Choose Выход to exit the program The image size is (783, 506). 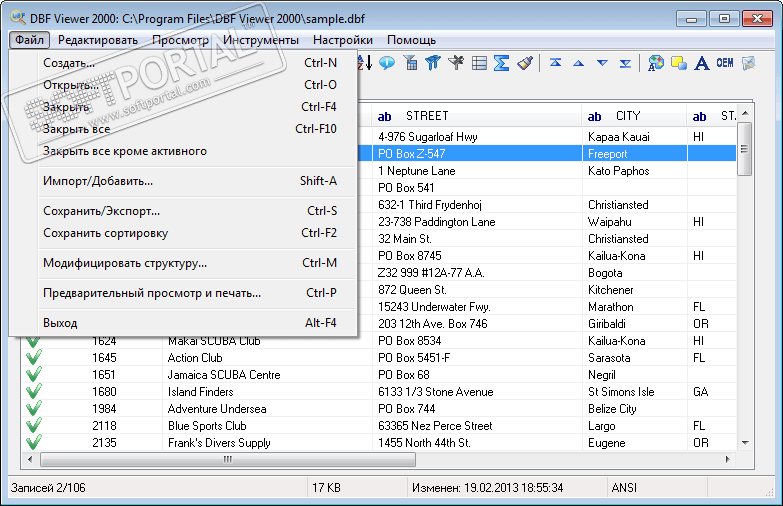[190, 323]
